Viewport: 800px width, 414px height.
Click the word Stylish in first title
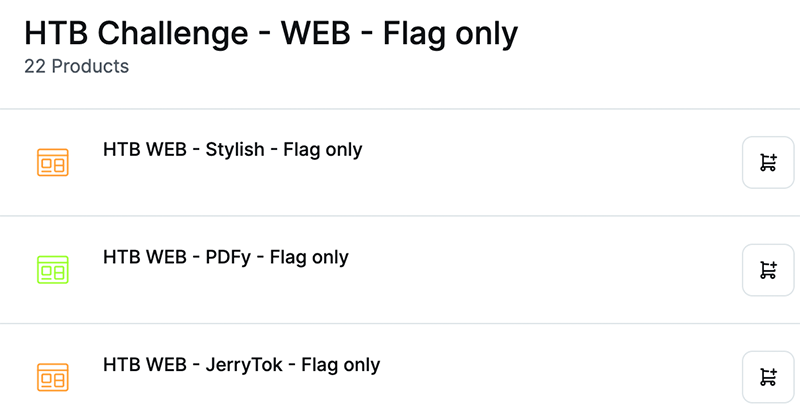[x=235, y=150]
